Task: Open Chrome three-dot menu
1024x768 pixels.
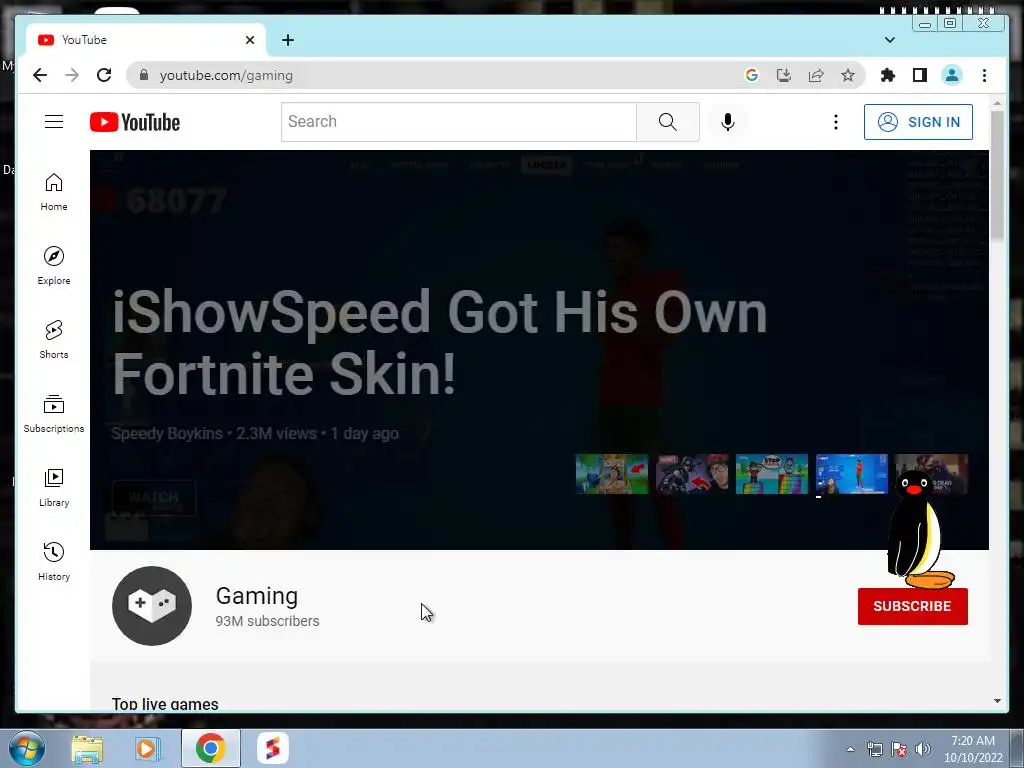Action: click(x=984, y=75)
